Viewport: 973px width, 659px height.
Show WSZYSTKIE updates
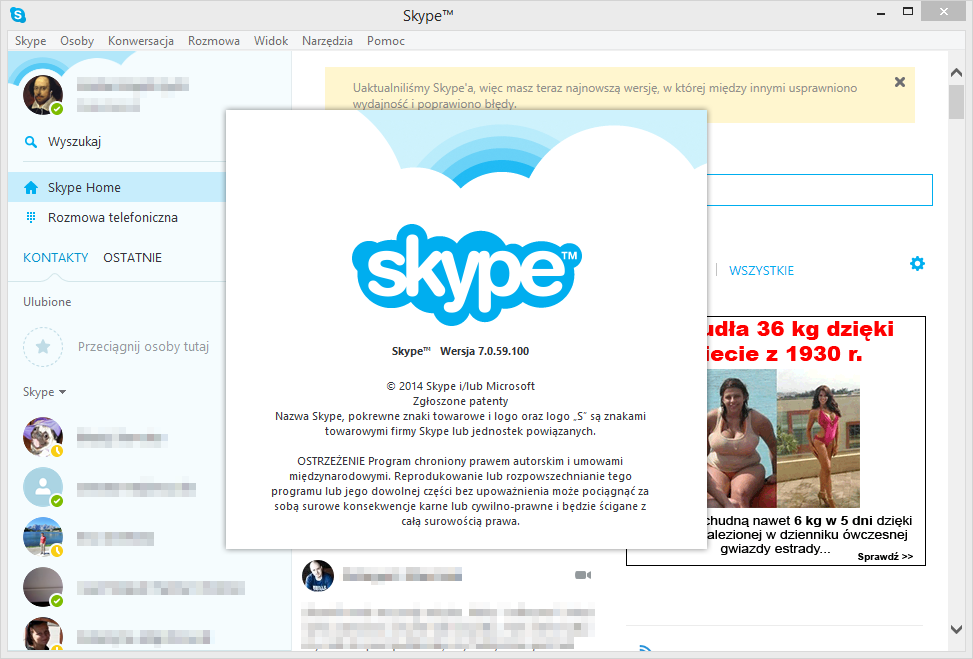(761, 271)
